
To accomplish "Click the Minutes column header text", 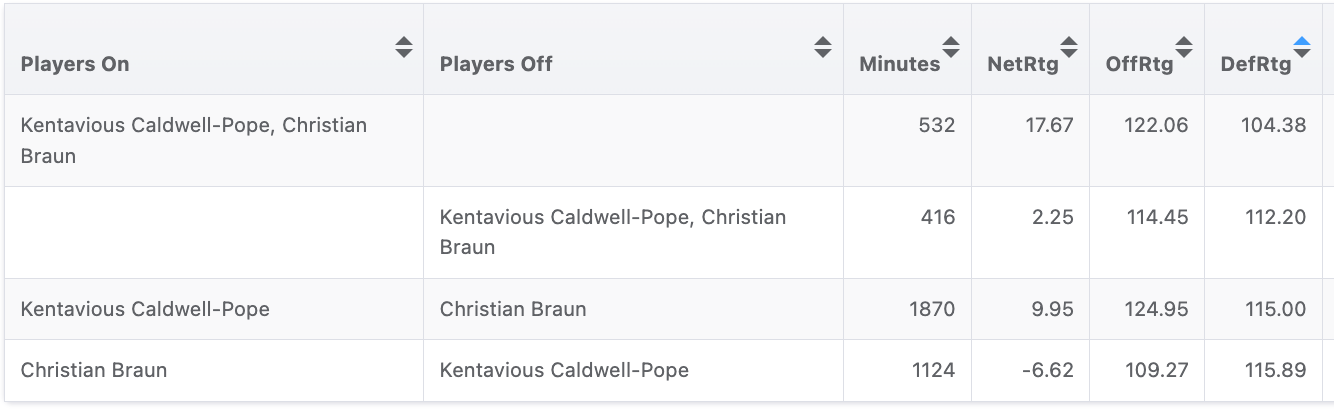I will click(x=900, y=64).
